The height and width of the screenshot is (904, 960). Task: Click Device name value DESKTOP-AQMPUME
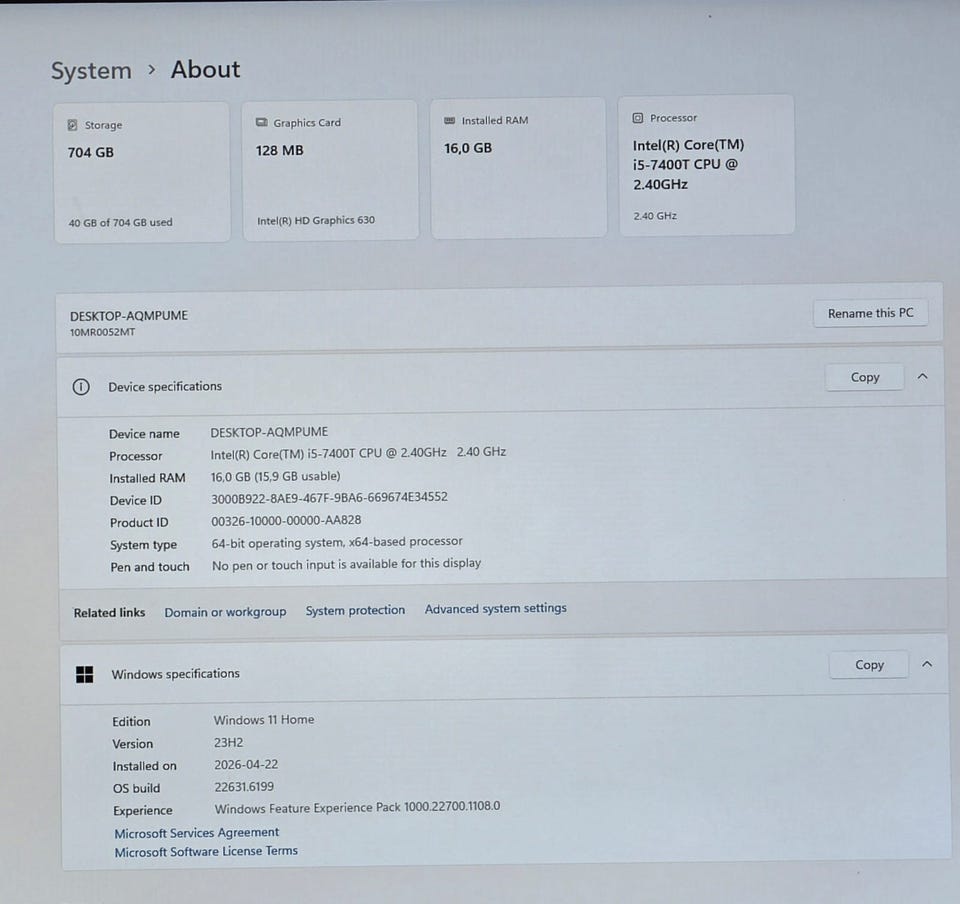(269, 432)
